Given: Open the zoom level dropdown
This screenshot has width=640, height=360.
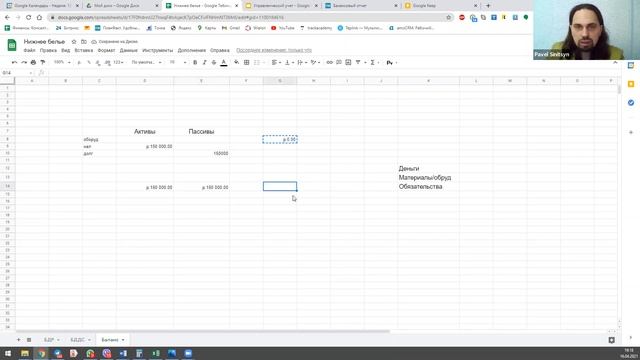Looking at the screenshot, I should click(62, 62).
